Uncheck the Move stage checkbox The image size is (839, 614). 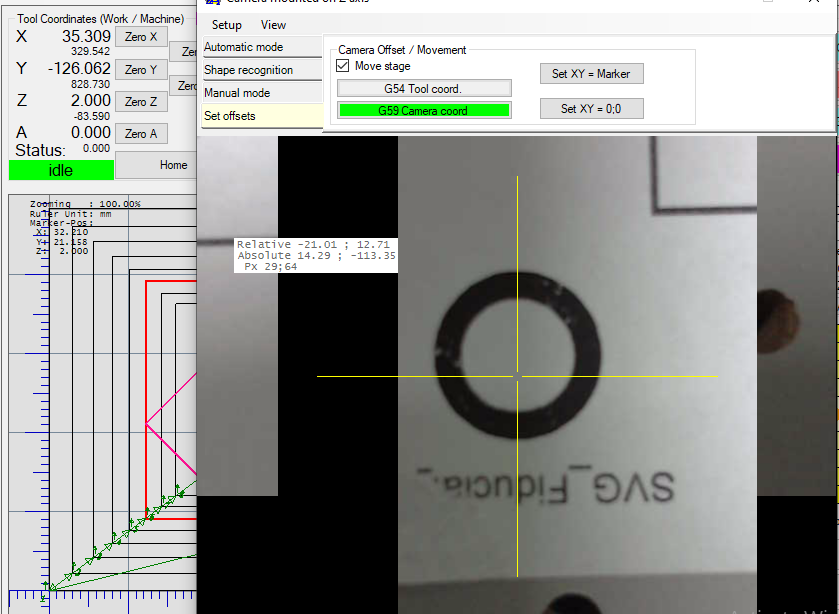pyautogui.click(x=344, y=66)
